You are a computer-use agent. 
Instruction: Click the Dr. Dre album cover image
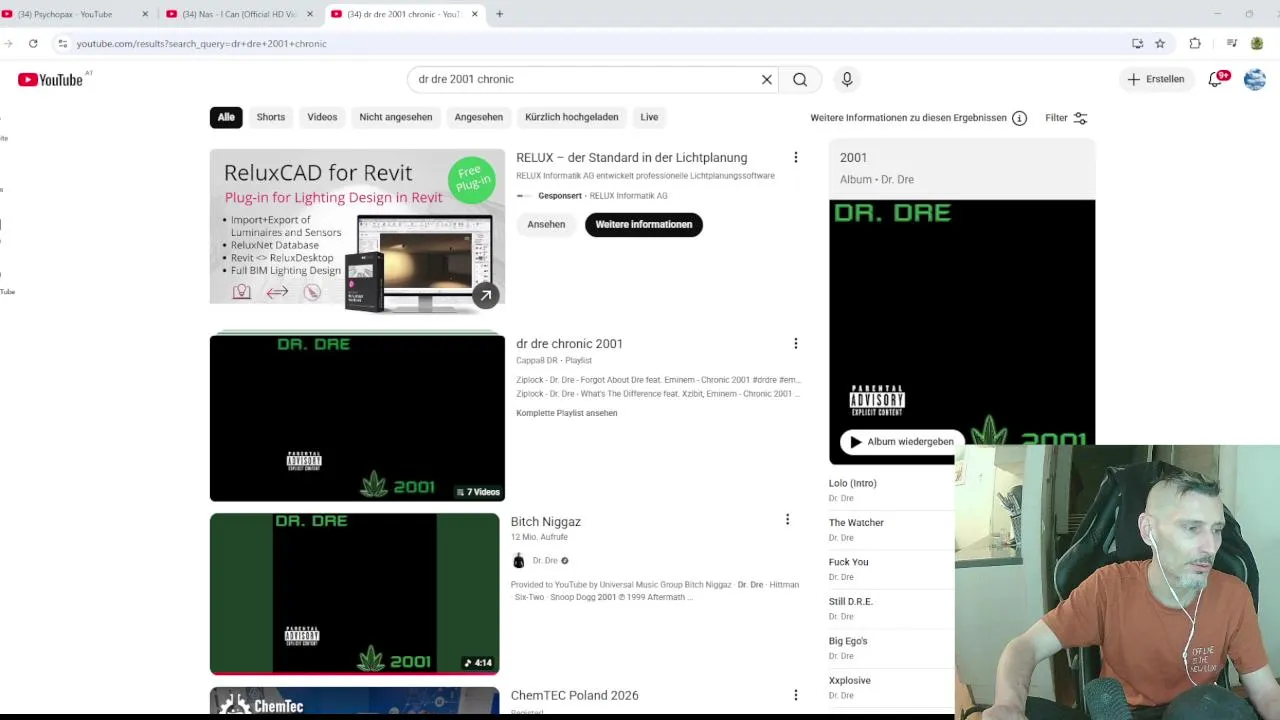click(x=962, y=330)
